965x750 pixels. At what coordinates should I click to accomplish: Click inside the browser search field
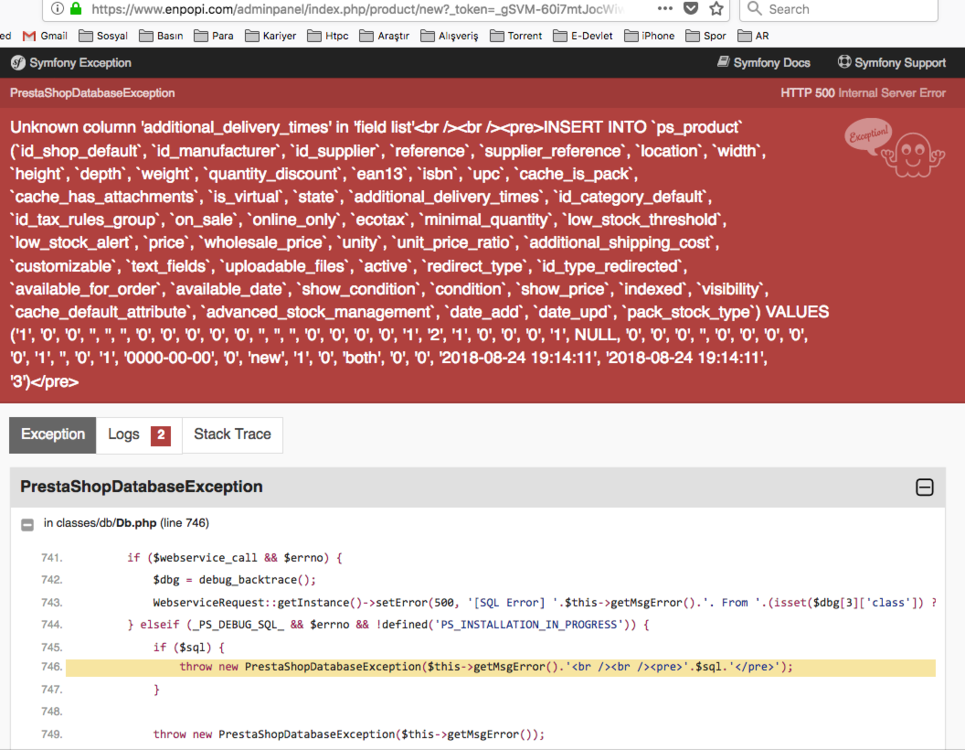tap(840, 10)
